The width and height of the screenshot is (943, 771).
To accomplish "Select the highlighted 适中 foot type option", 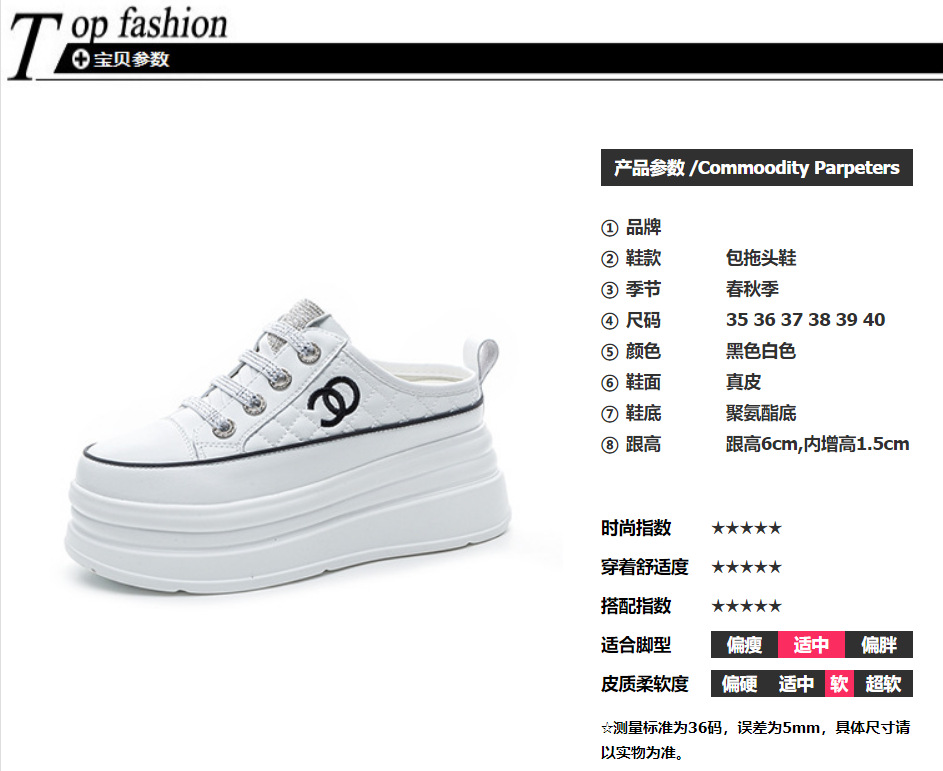I will pyautogui.click(x=811, y=645).
